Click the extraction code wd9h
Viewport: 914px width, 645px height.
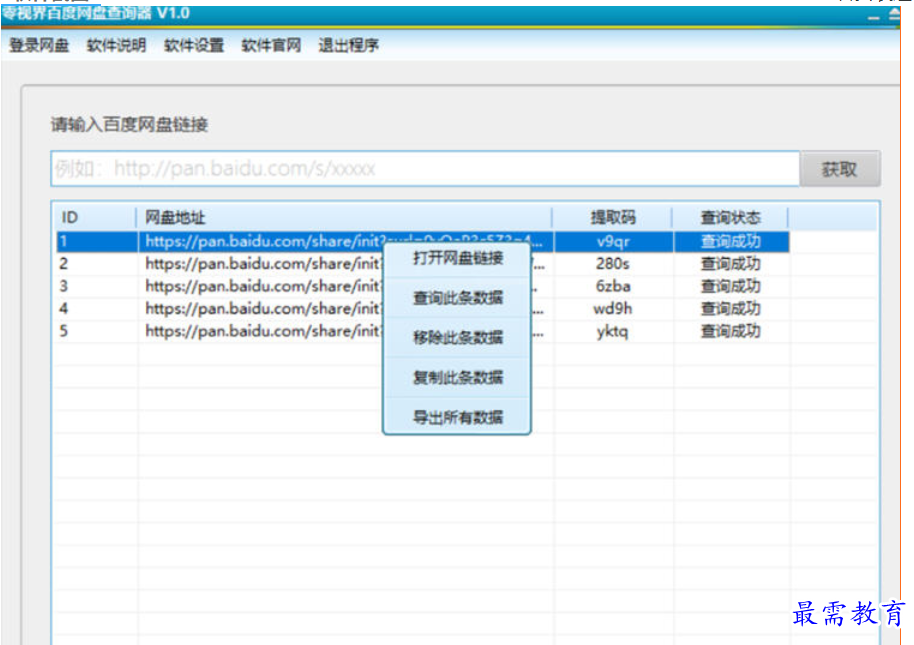click(x=613, y=309)
